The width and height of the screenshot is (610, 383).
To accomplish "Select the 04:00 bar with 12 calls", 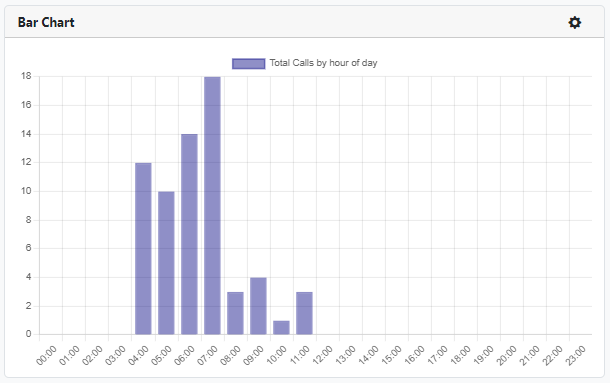I will (143, 248).
